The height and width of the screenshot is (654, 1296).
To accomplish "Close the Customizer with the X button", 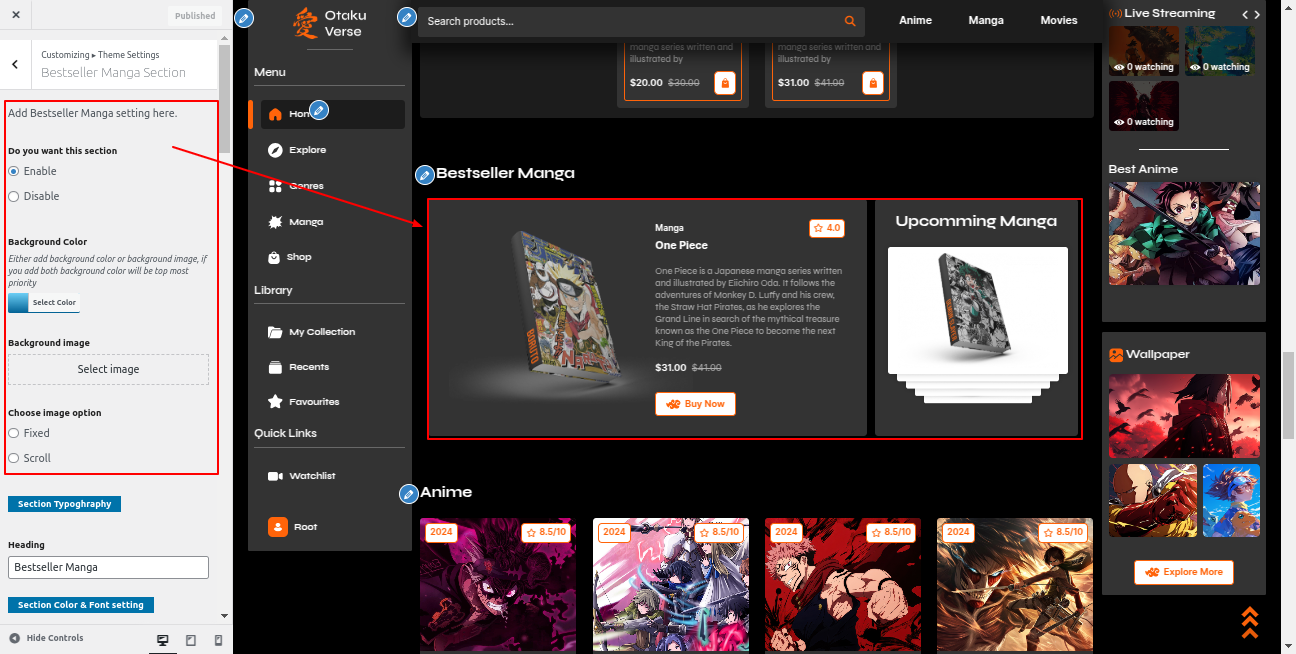I will 16,15.
